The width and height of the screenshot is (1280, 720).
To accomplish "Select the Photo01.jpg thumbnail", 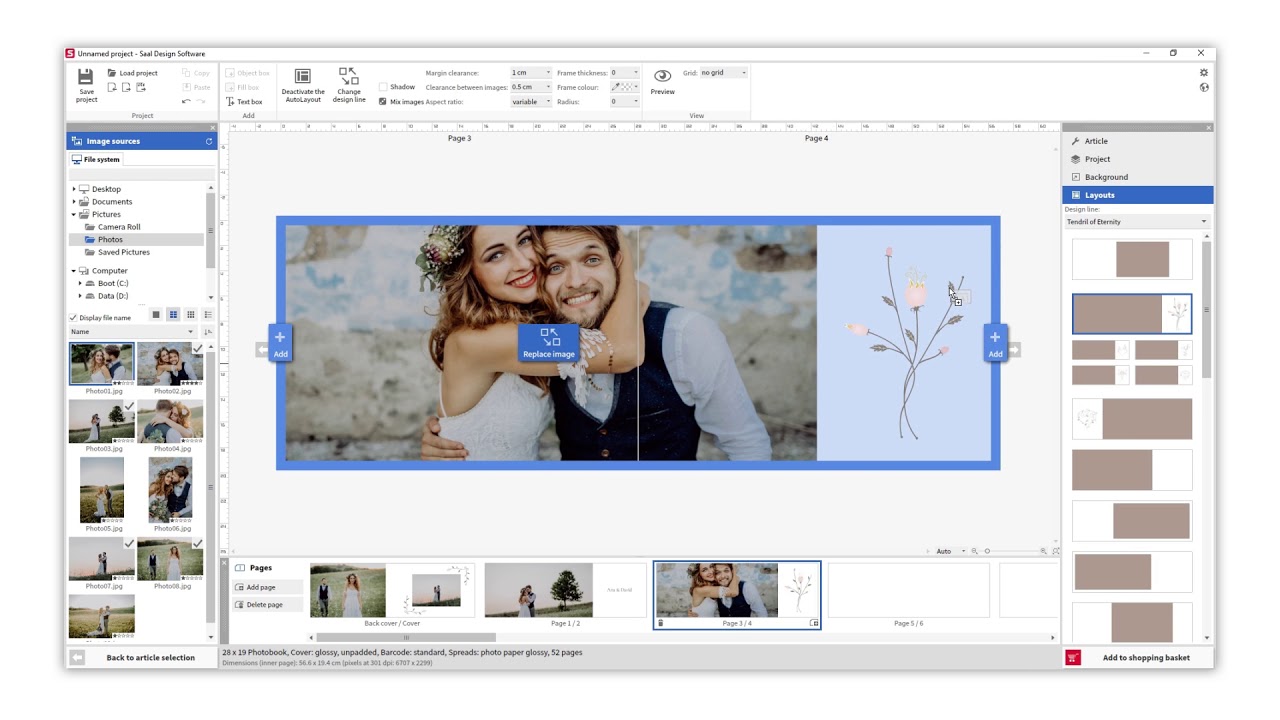I will coord(101,364).
